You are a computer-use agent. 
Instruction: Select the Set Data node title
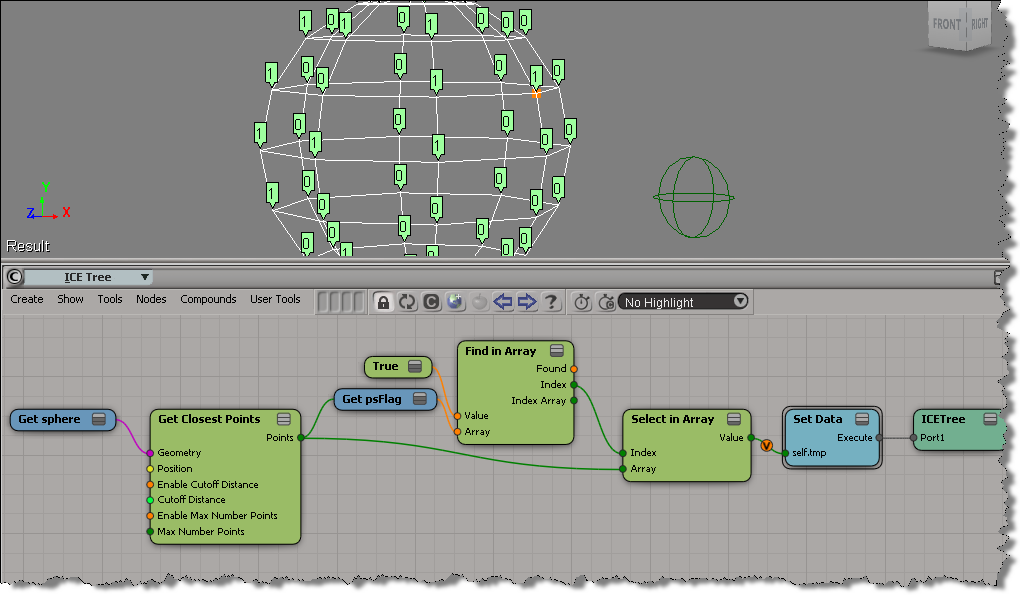[x=817, y=419]
